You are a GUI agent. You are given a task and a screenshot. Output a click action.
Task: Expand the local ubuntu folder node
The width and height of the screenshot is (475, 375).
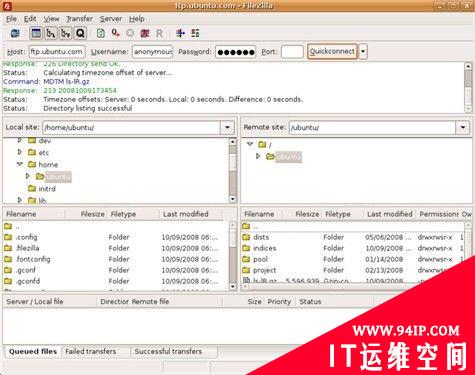coord(28,176)
